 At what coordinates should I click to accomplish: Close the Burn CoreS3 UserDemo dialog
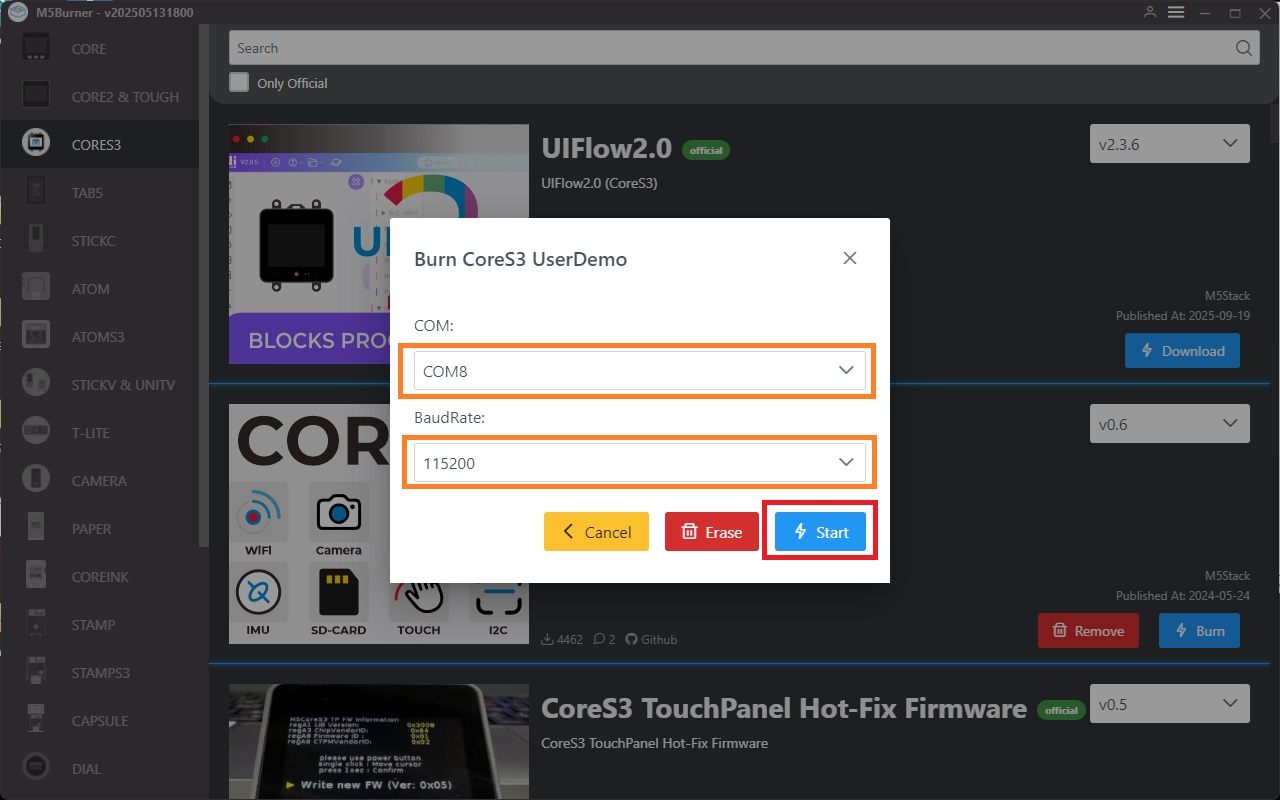tap(850, 258)
